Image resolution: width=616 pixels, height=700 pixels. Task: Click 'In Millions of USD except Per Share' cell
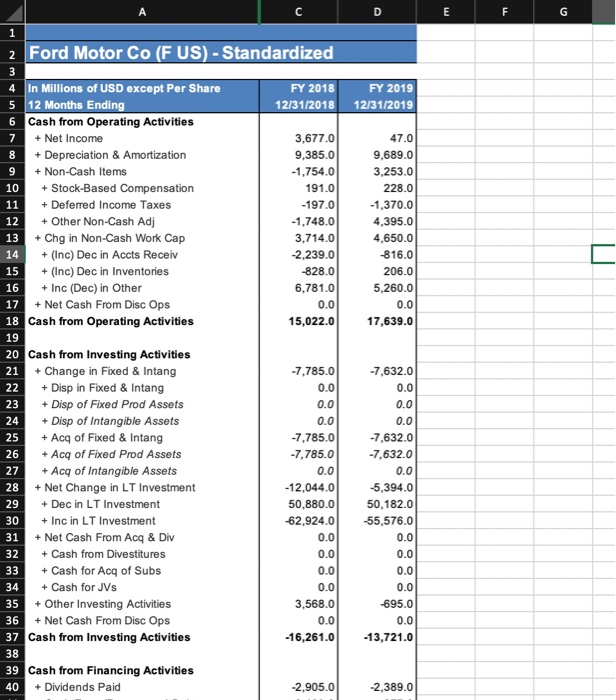[x=142, y=88]
